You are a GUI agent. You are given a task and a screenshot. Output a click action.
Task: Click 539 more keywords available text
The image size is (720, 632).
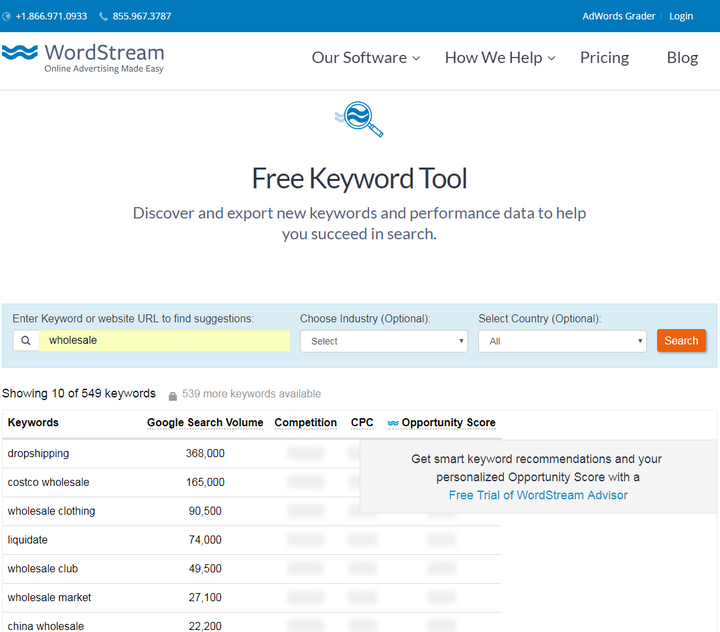[251, 394]
